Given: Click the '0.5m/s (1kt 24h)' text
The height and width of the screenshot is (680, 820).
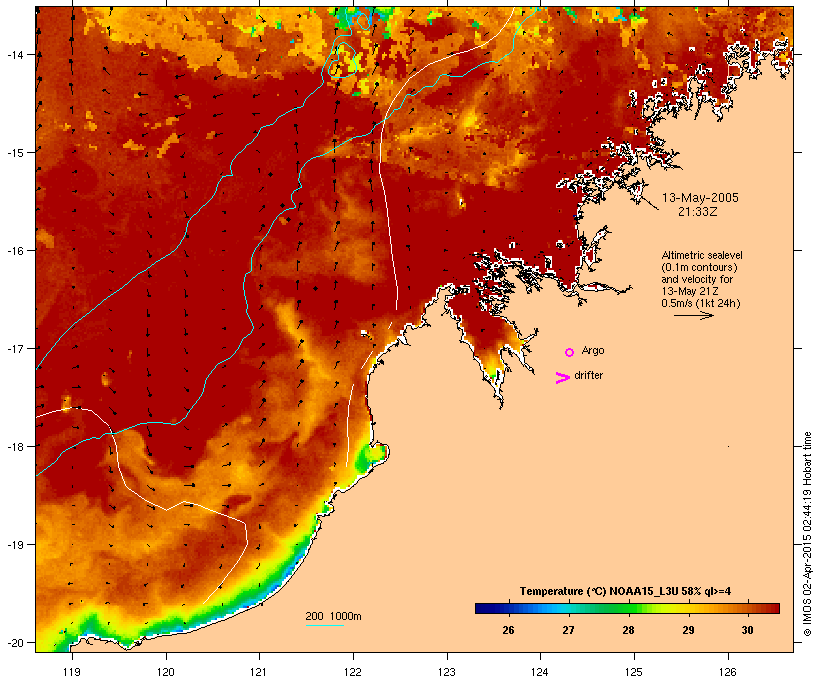Looking at the screenshot, I should 701,303.
